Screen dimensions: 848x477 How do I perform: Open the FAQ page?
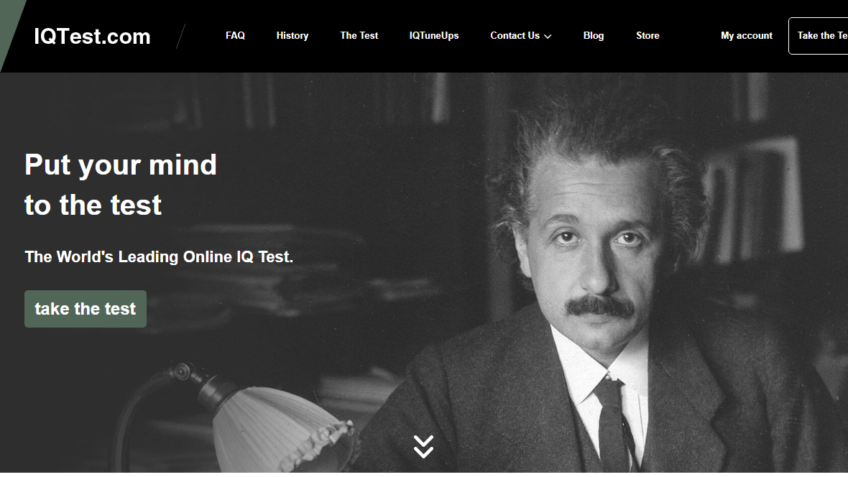click(x=235, y=36)
